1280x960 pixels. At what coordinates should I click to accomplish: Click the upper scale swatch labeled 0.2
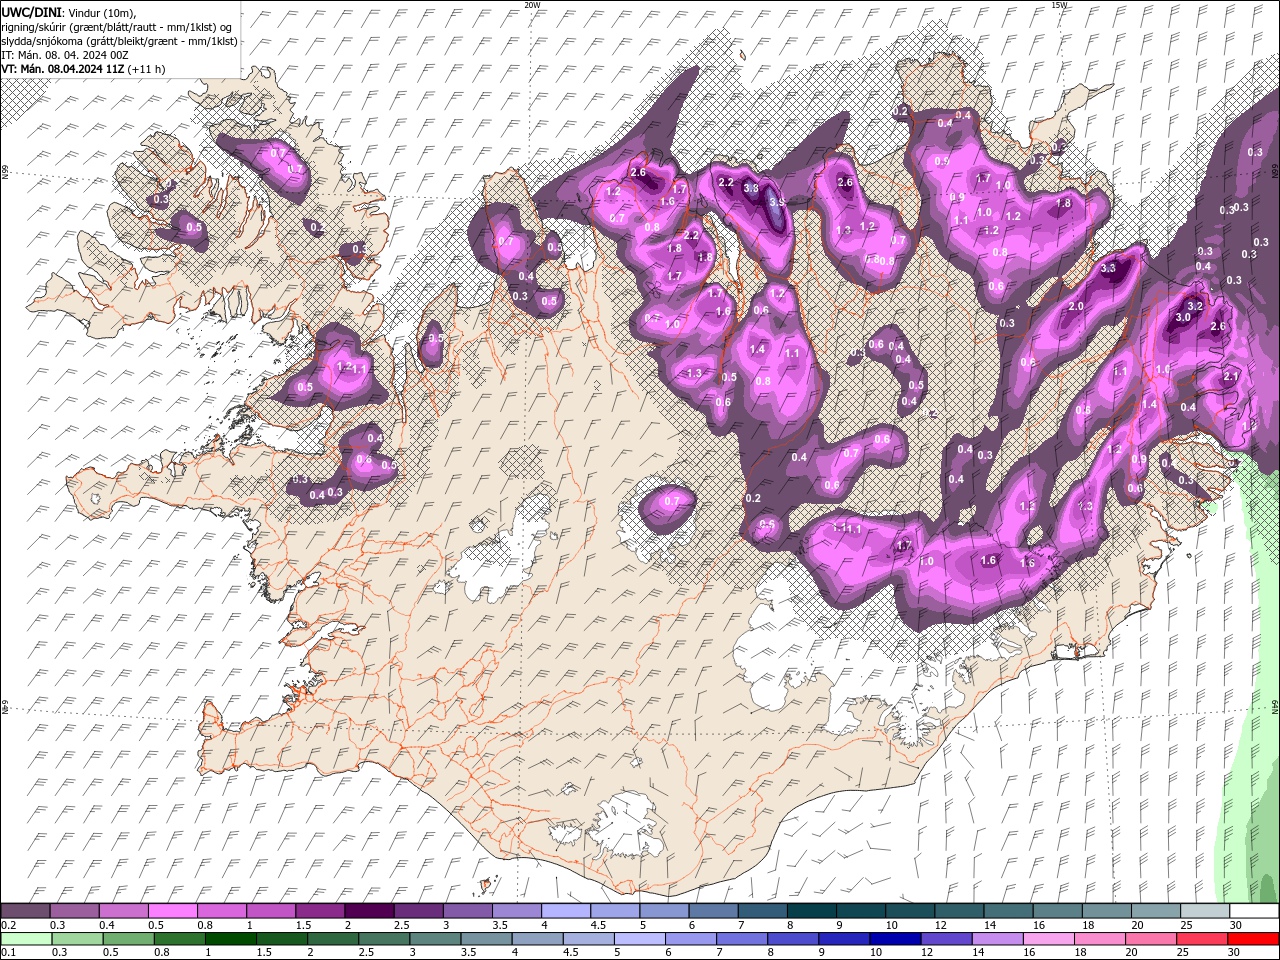(x=25, y=911)
